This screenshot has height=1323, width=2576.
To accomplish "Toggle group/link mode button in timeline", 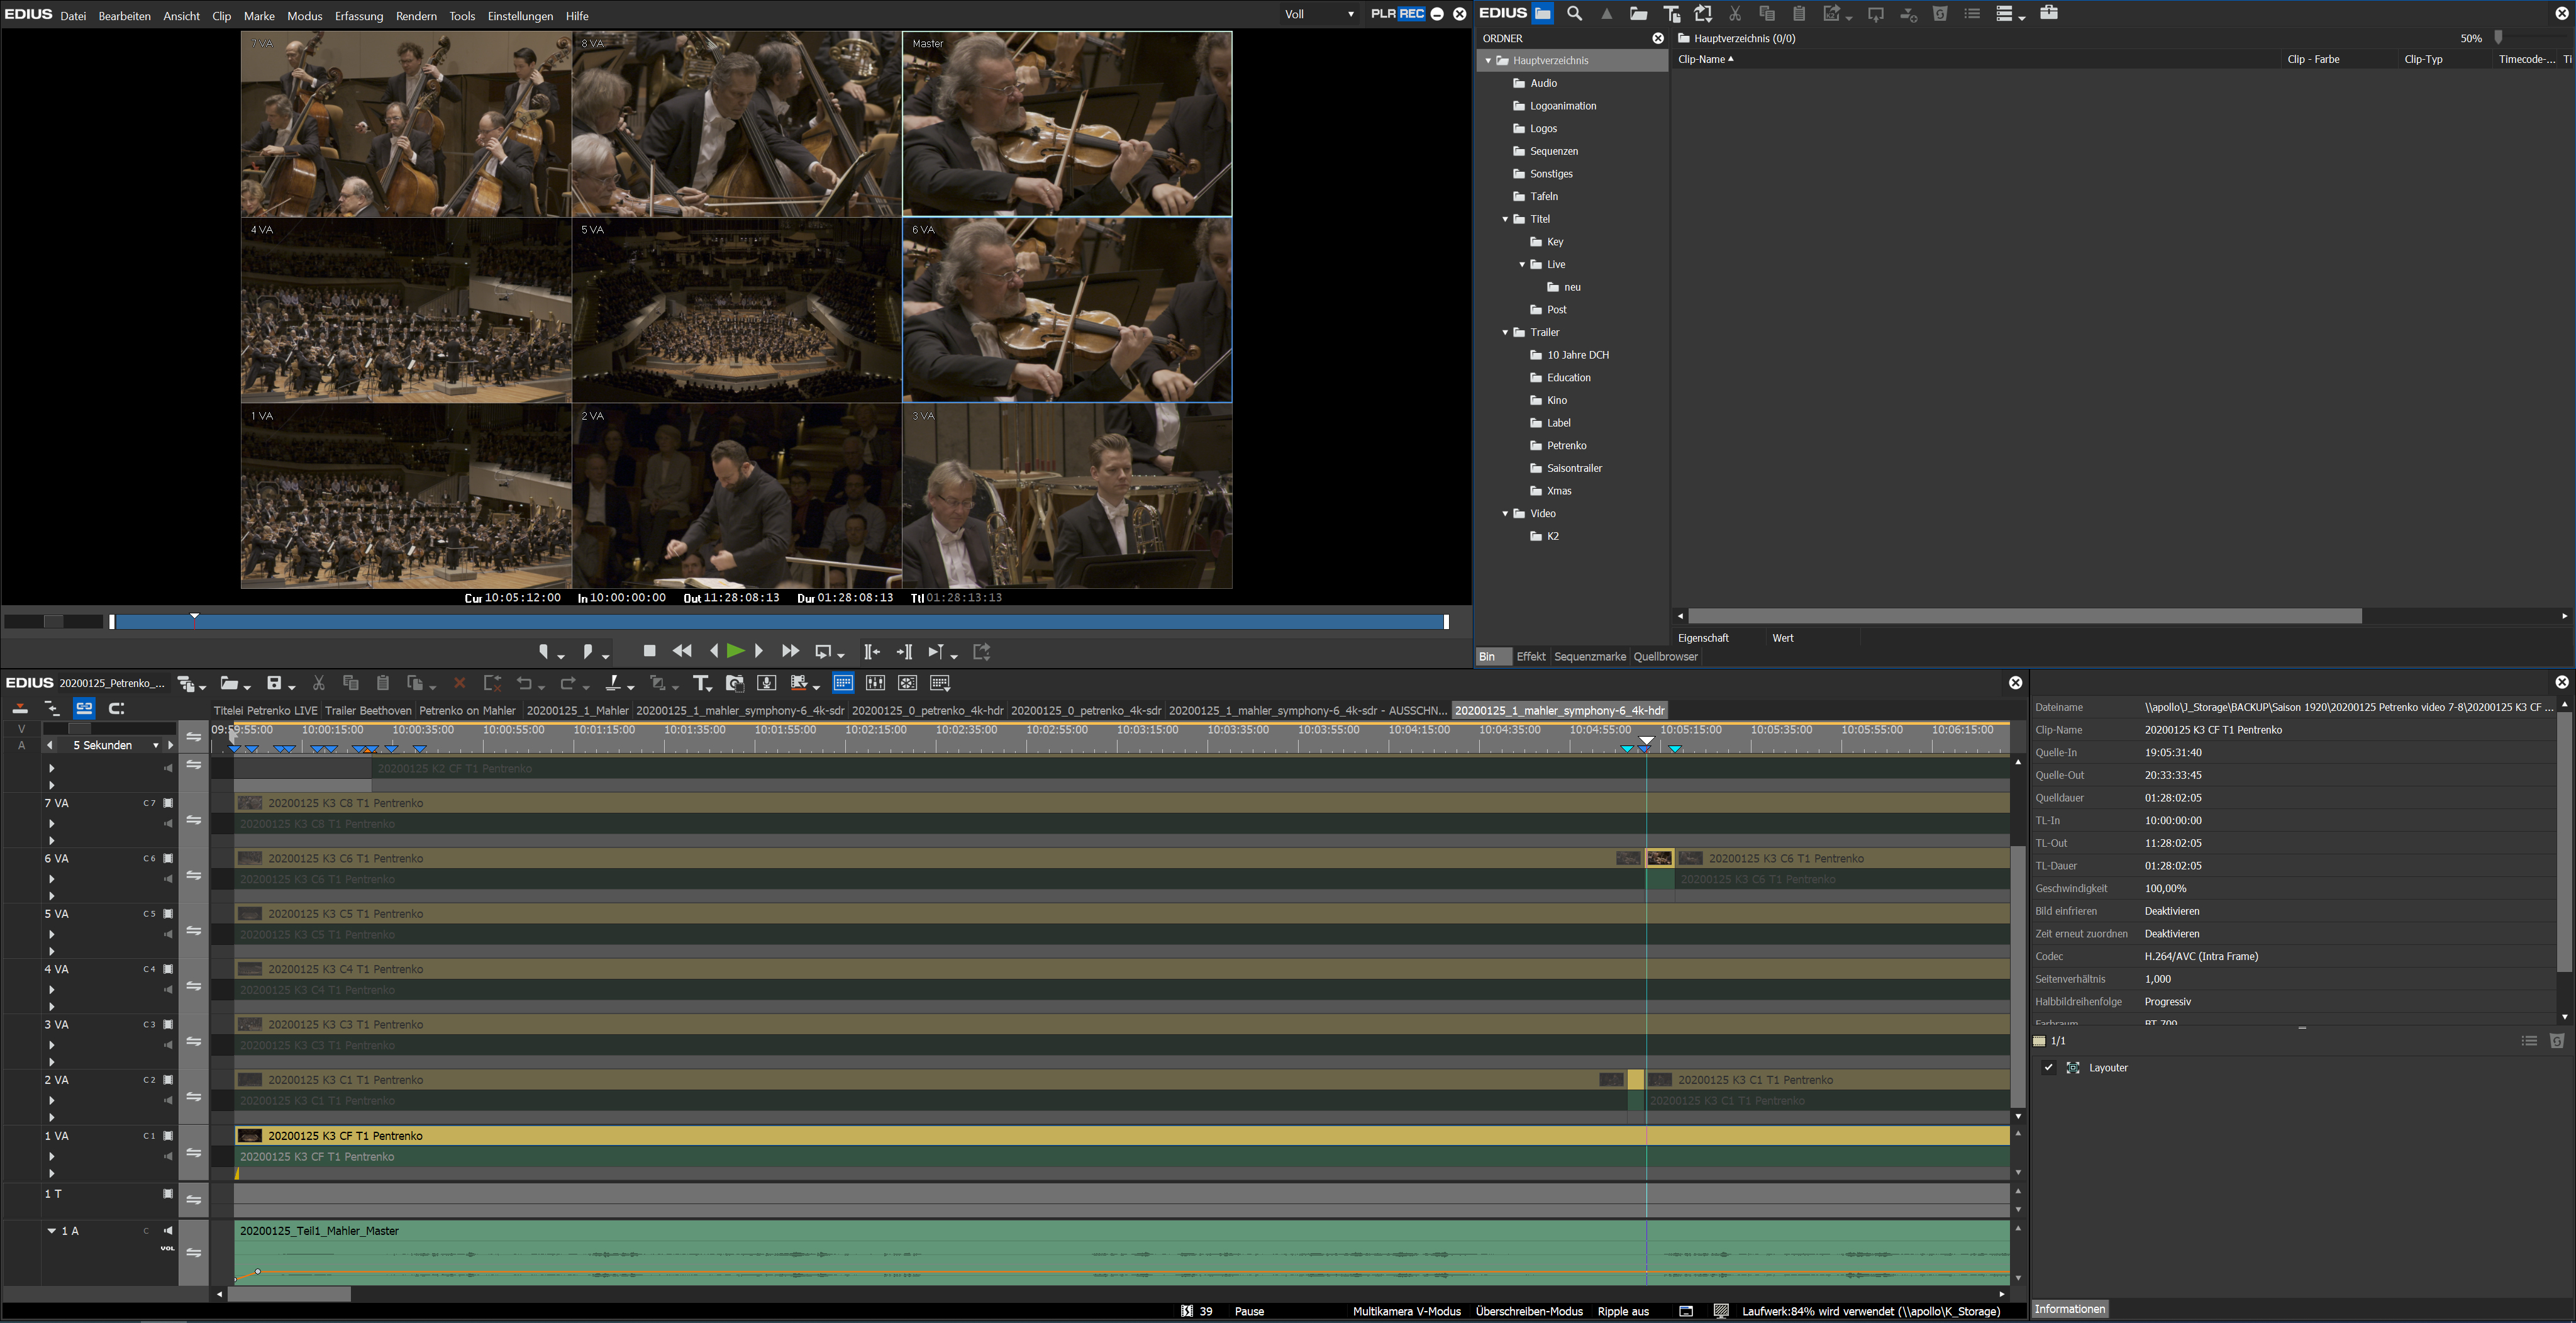I will pos(84,708).
